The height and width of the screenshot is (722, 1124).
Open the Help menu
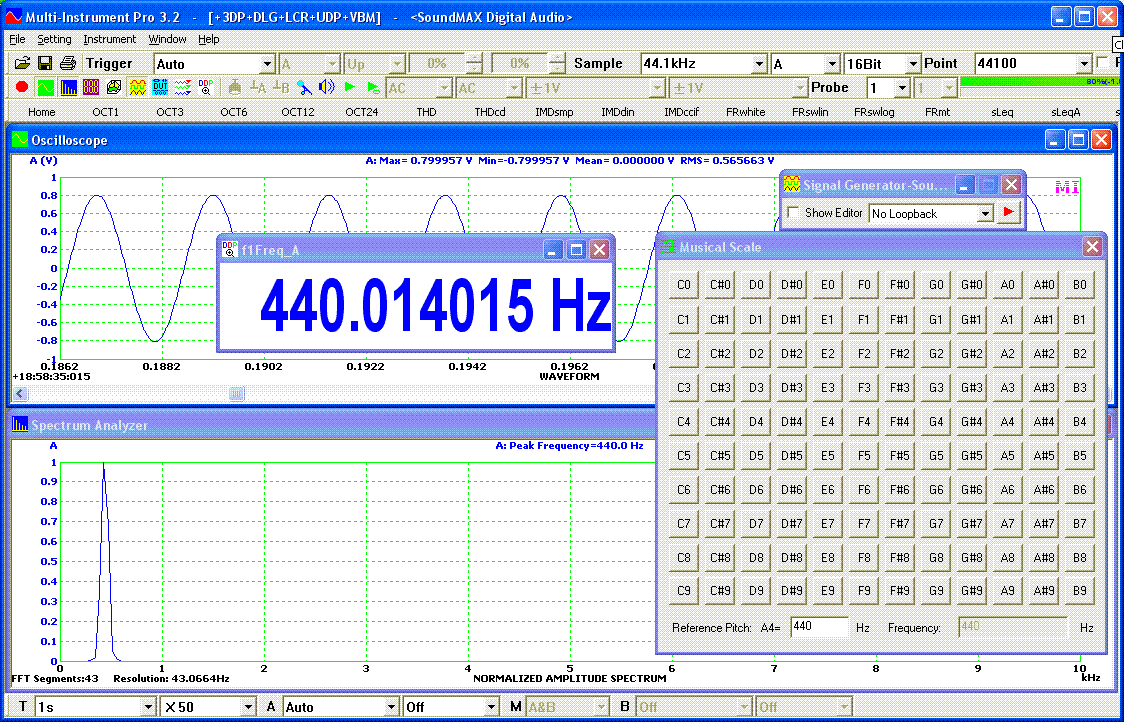click(209, 39)
